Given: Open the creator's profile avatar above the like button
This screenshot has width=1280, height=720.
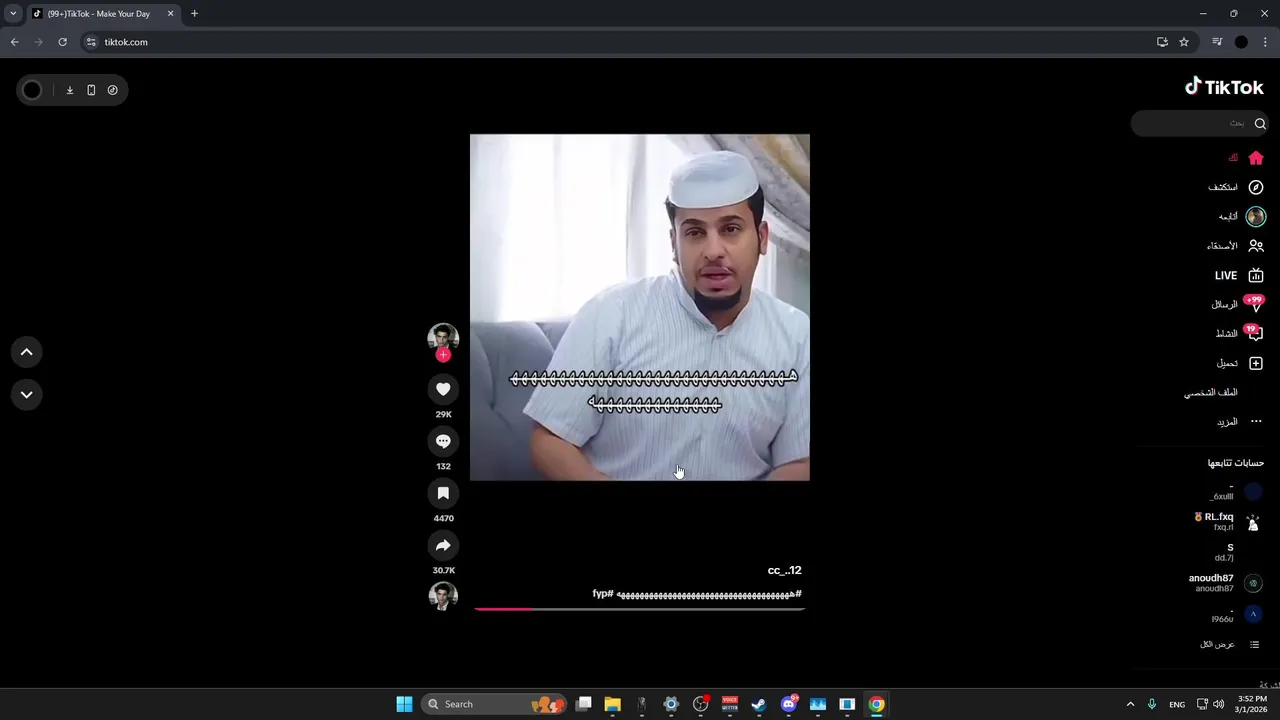Looking at the screenshot, I should click(443, 337).
